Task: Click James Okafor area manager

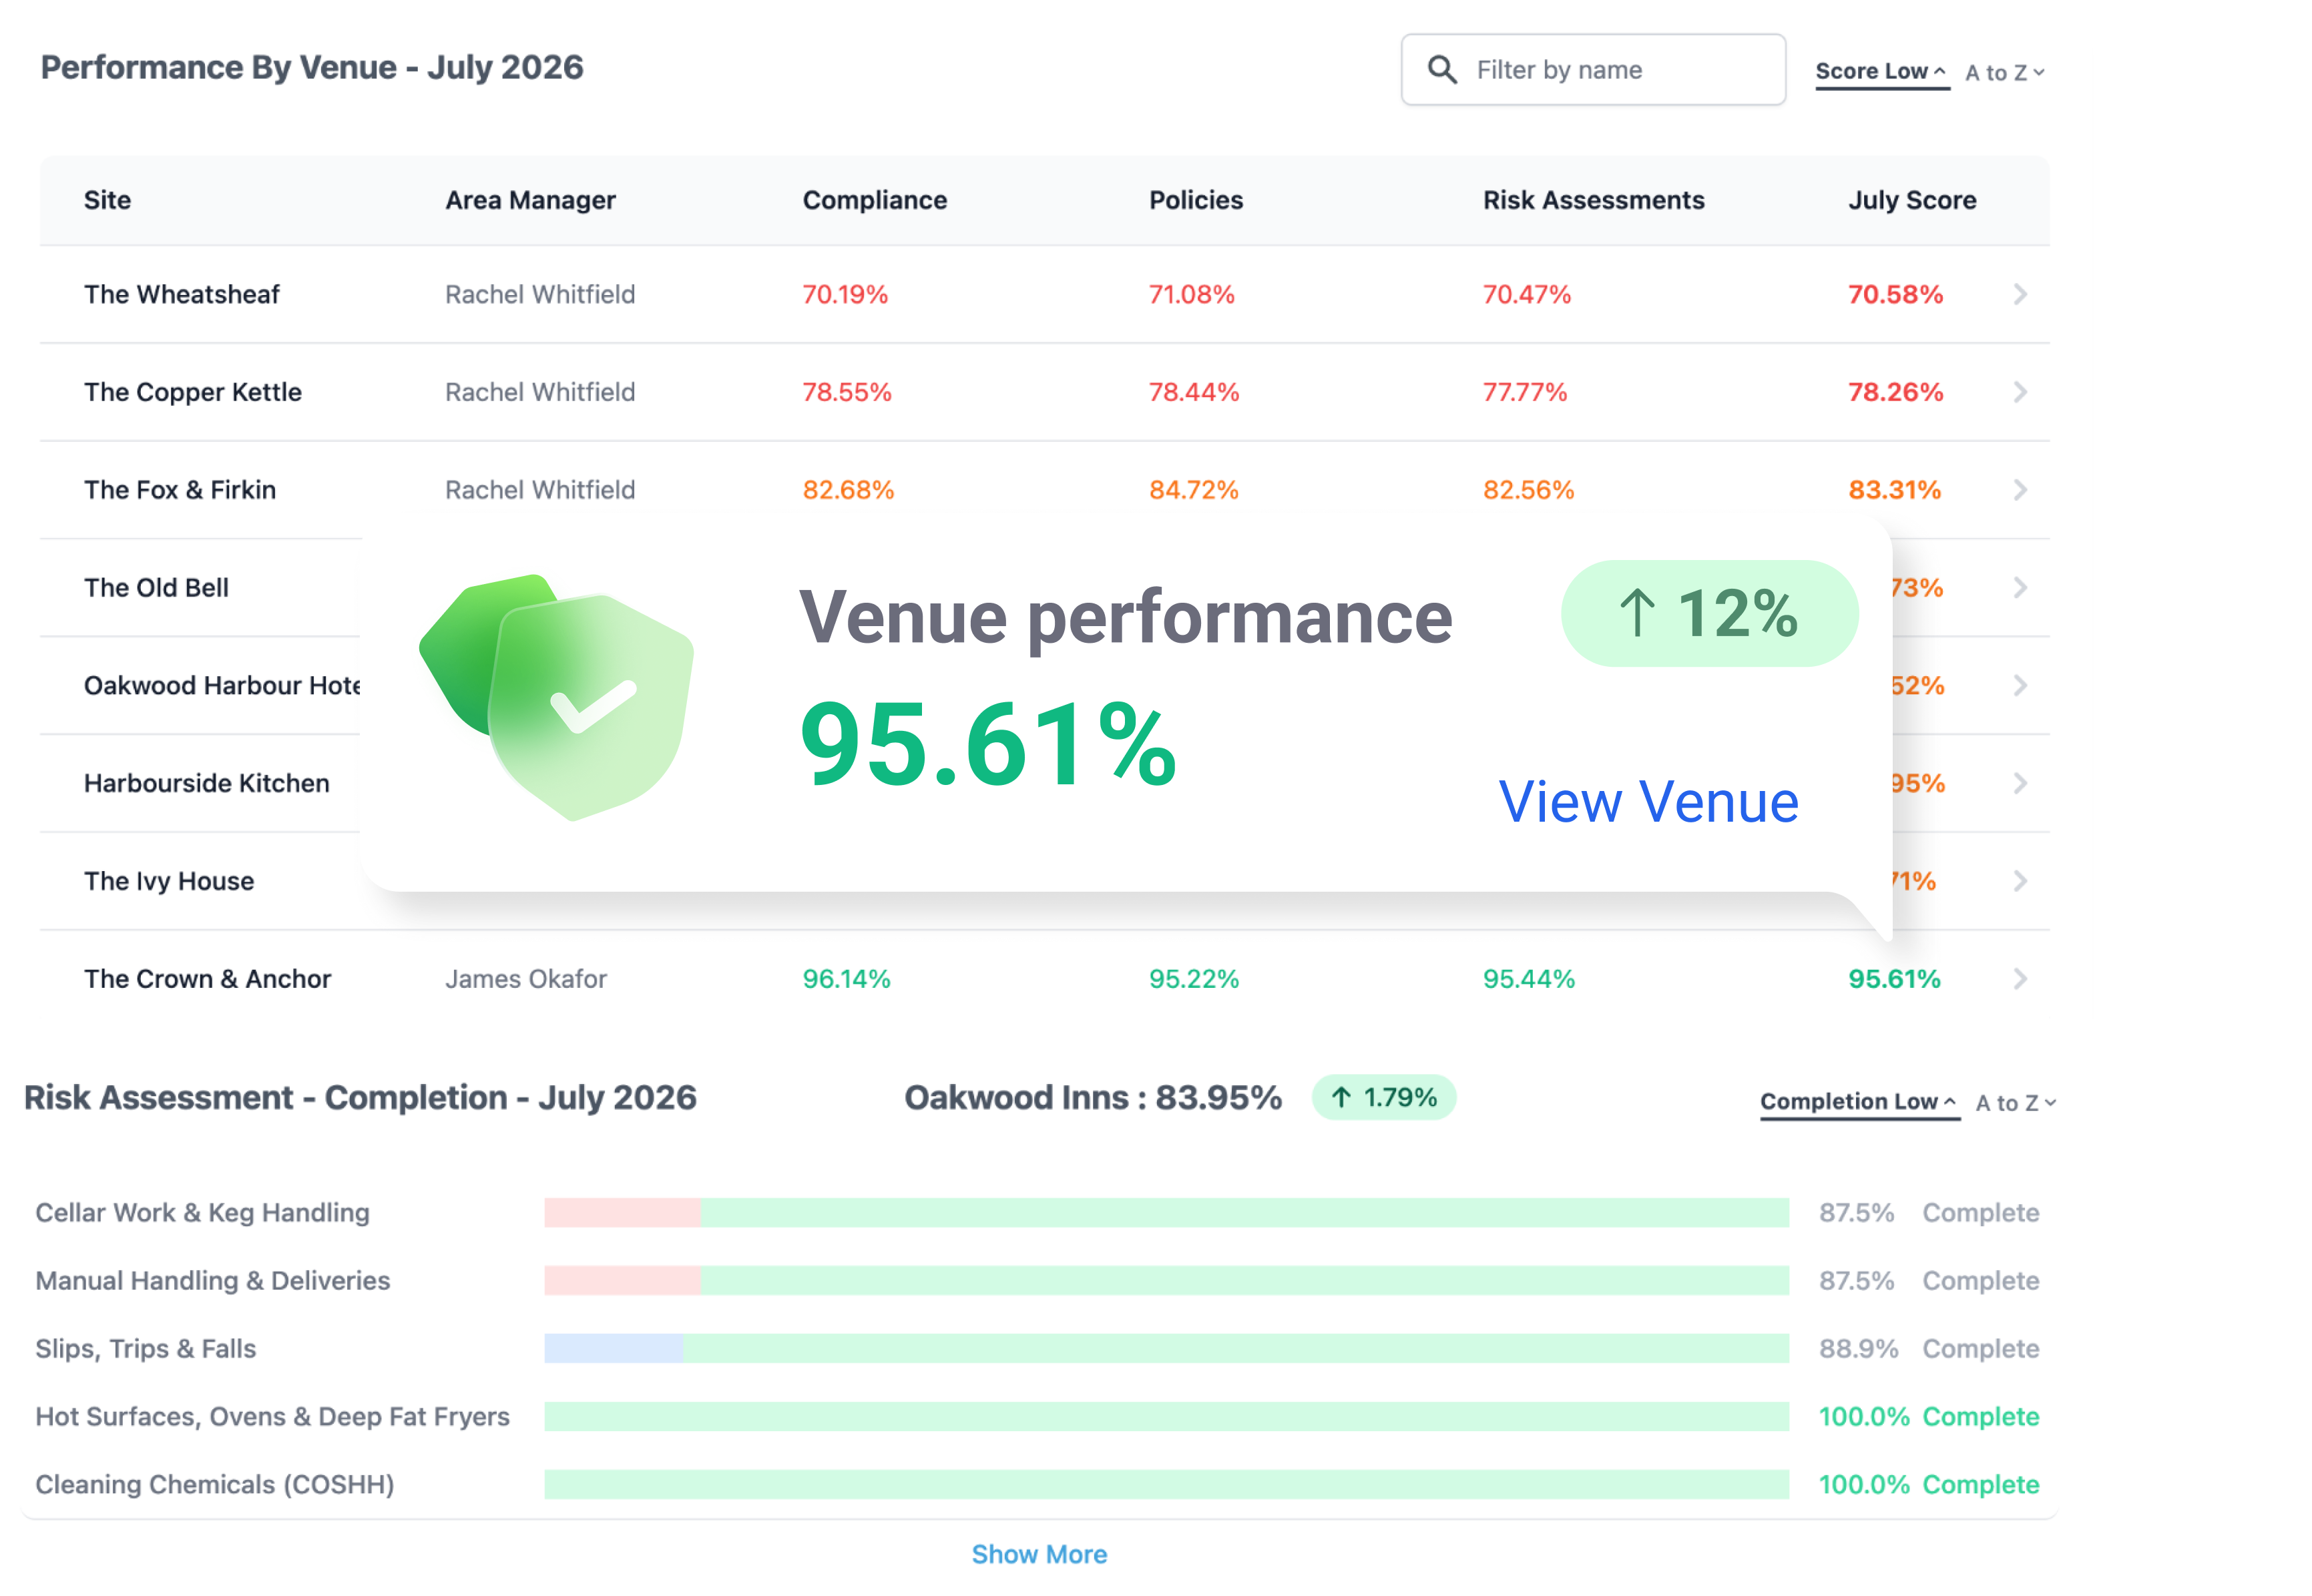Action: click(x=525, y=979)
